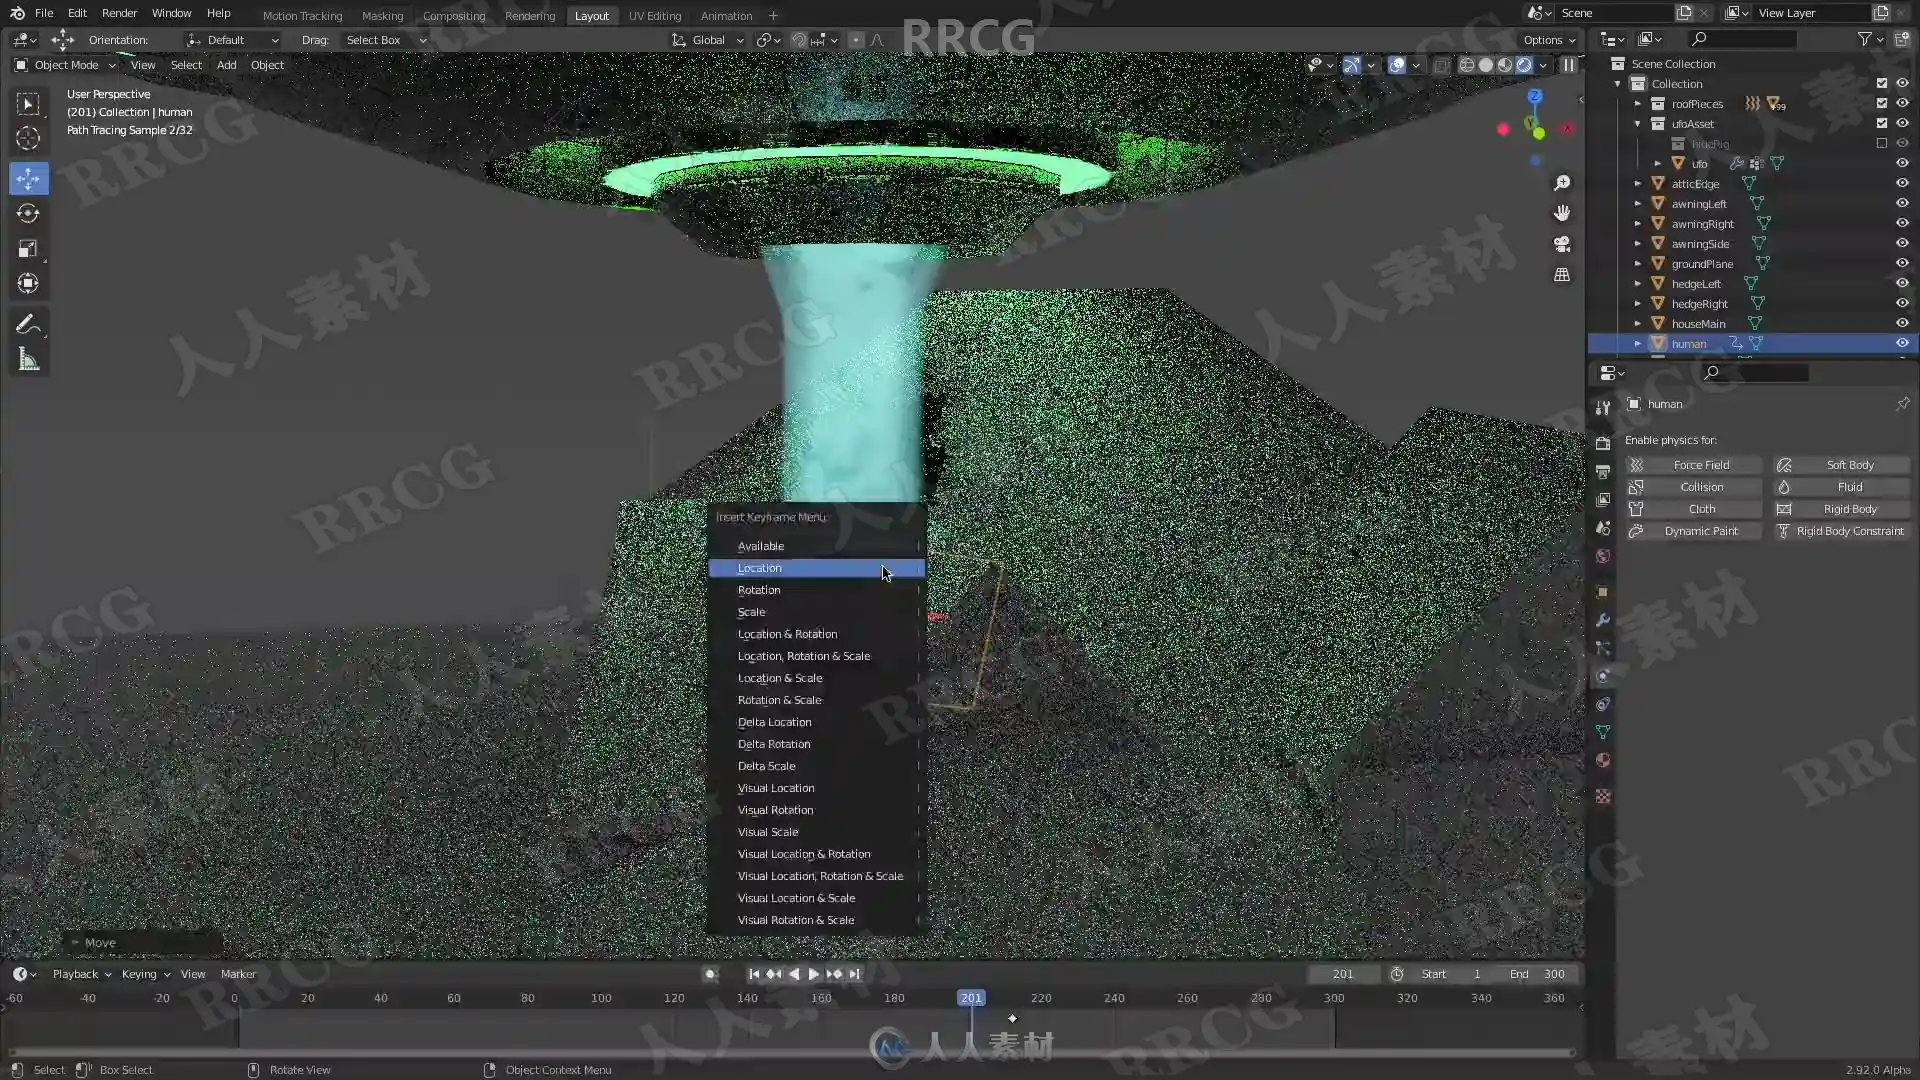Switch to the Animation workspace tab
This screenshot has width=1920, height=1080.
tap(726, 16)
